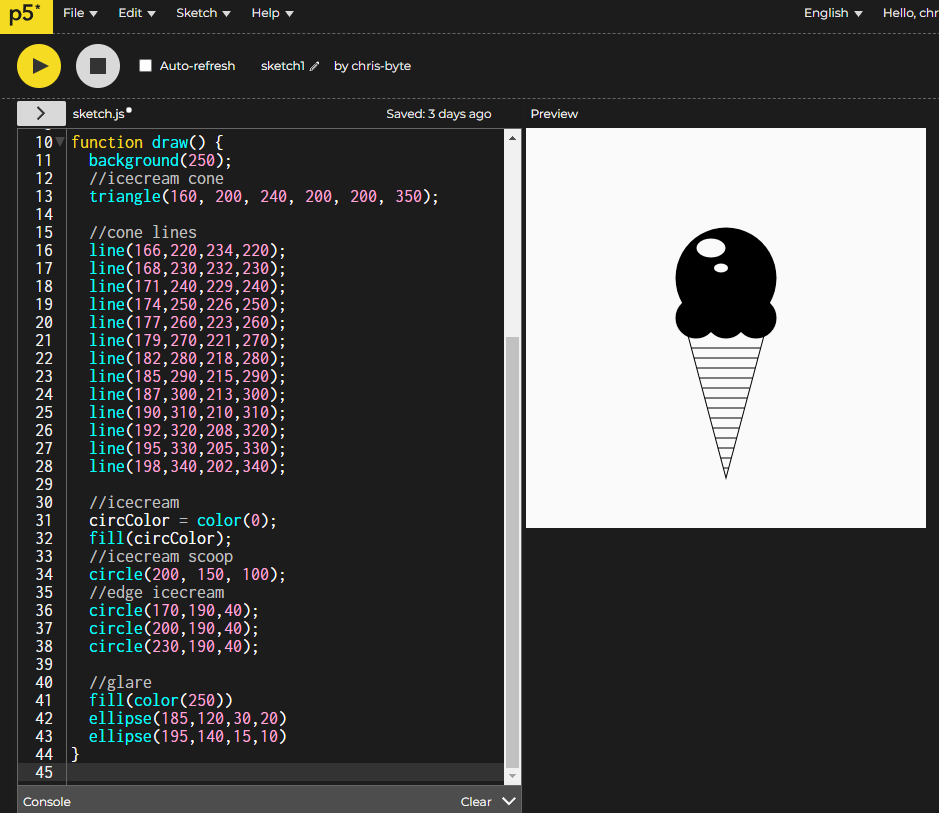Viewport: 939px width, 813px height.
Task: Click 'circColor = color(0);' line
Action: click(x=183, y=520)
